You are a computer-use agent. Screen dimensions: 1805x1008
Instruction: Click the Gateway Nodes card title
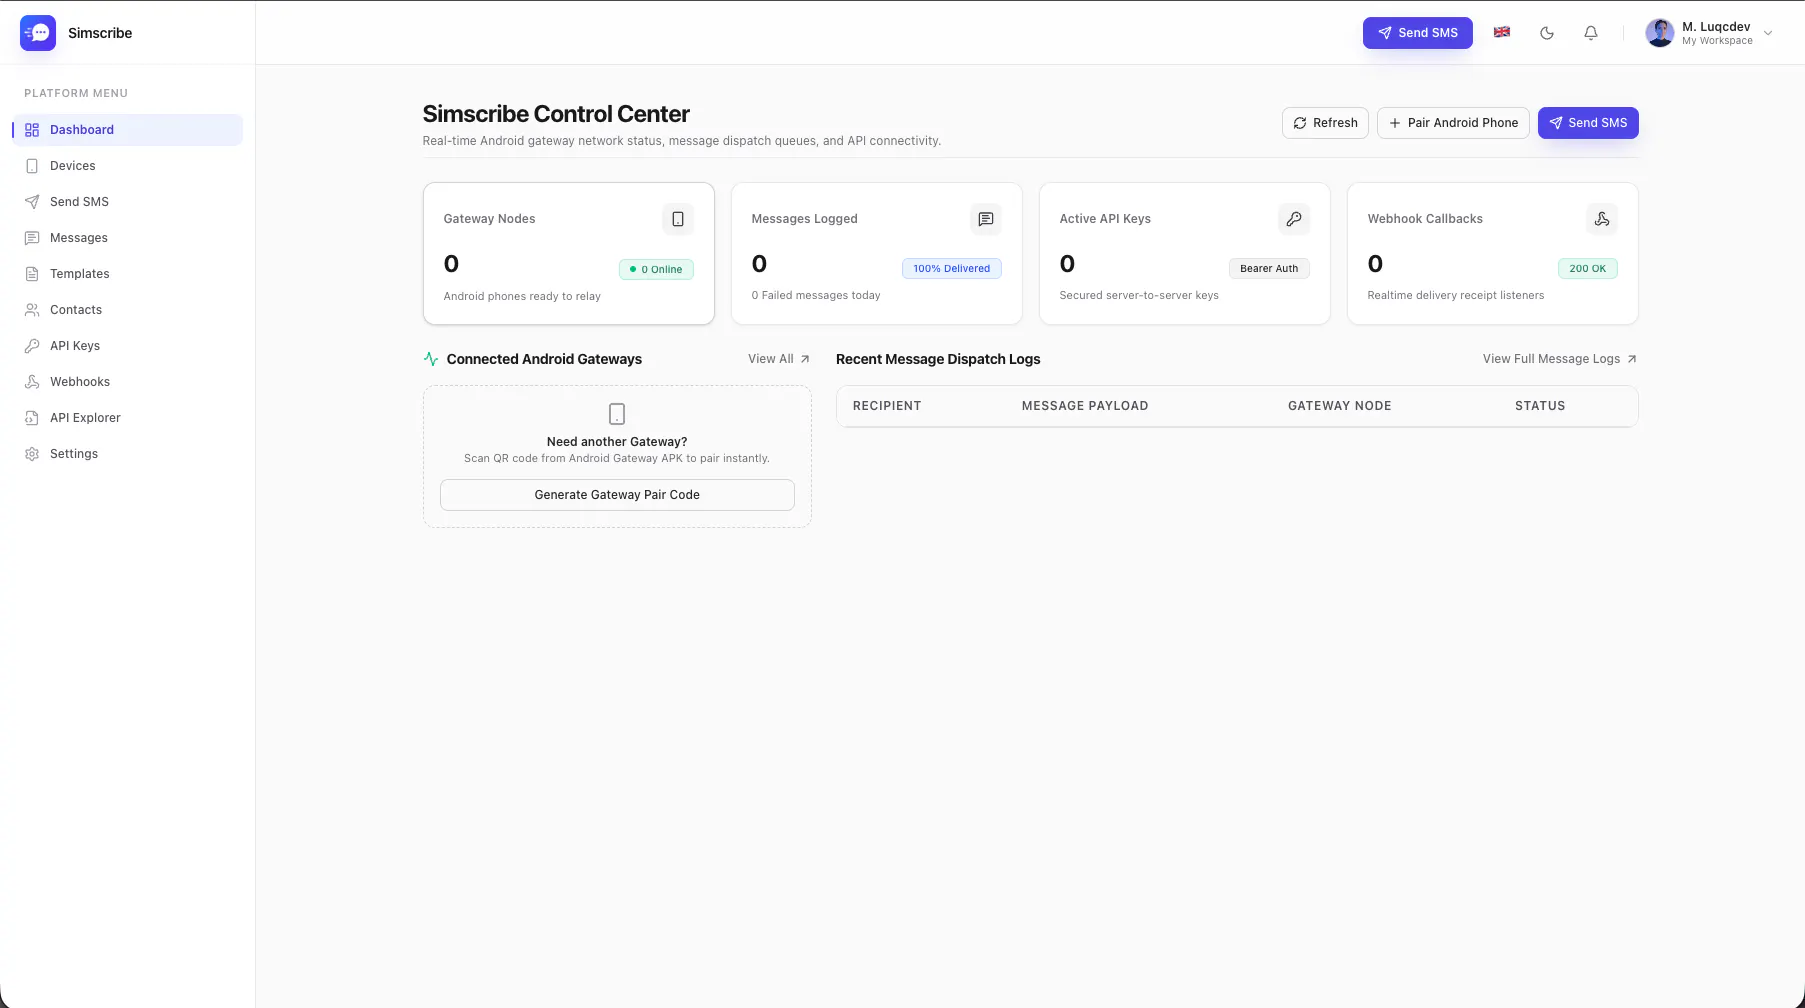pyautogui.click(x=489, y=219)
